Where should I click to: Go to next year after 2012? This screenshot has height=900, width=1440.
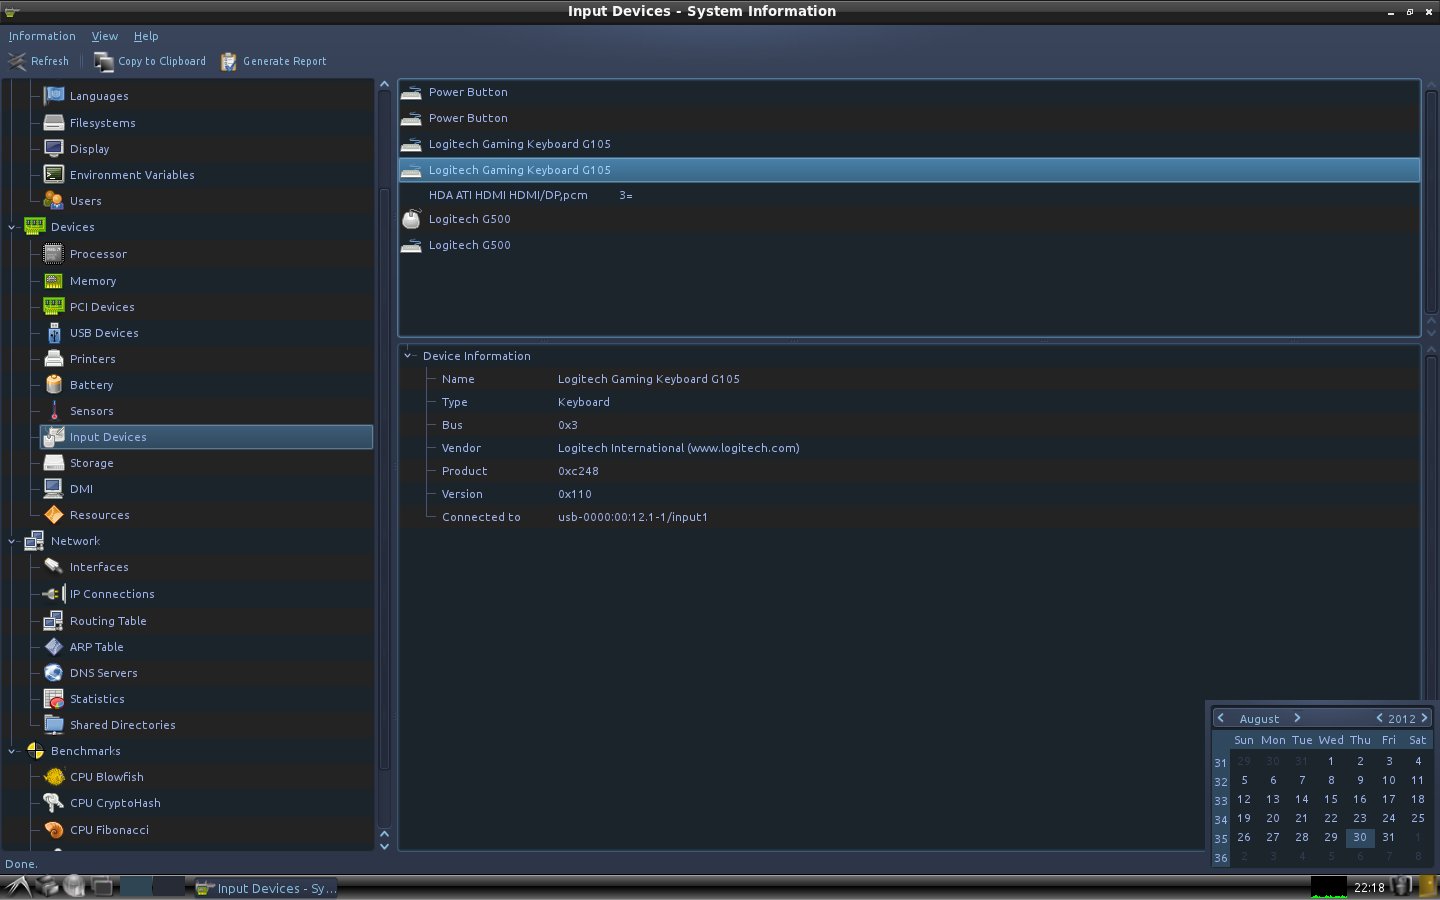(1425, 718)
